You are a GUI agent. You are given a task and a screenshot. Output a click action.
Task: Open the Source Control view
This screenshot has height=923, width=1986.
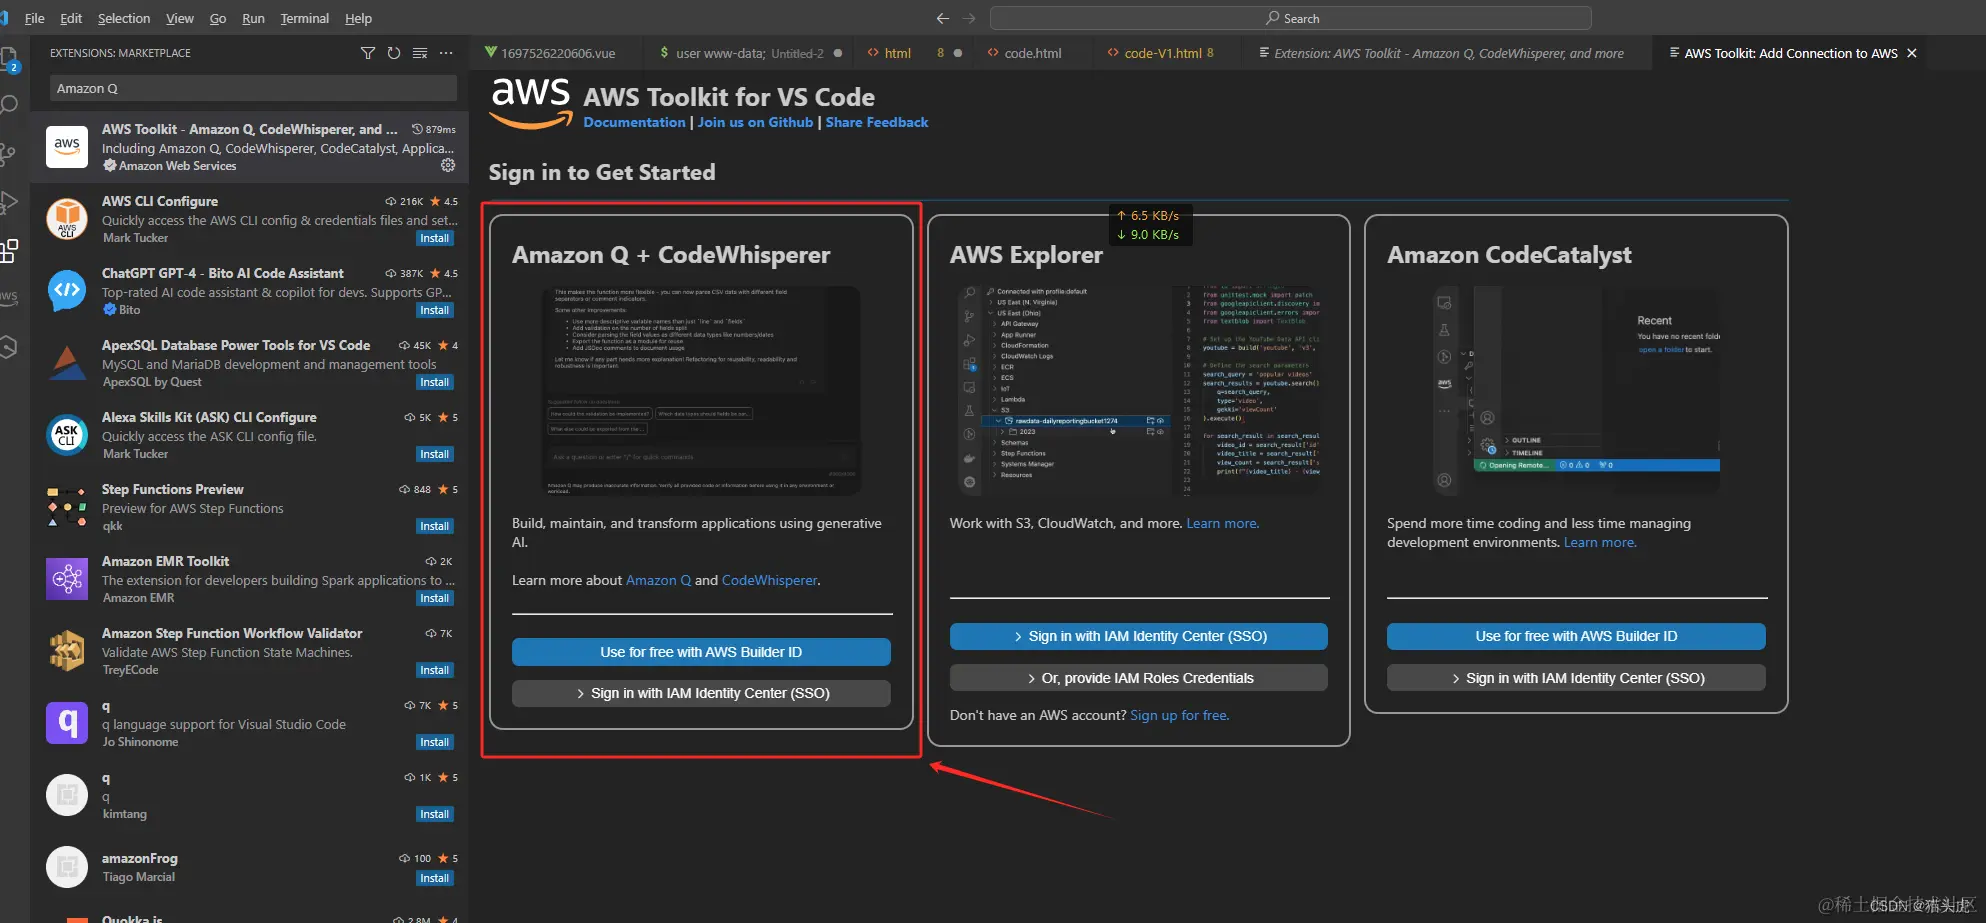pyautogui.click(x=9, y=154)
